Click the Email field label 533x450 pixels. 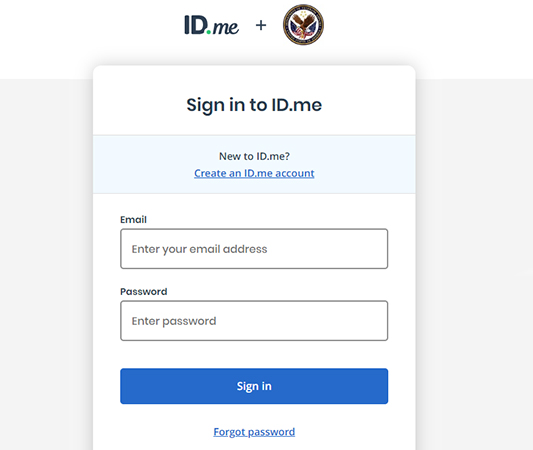(133, 220)
